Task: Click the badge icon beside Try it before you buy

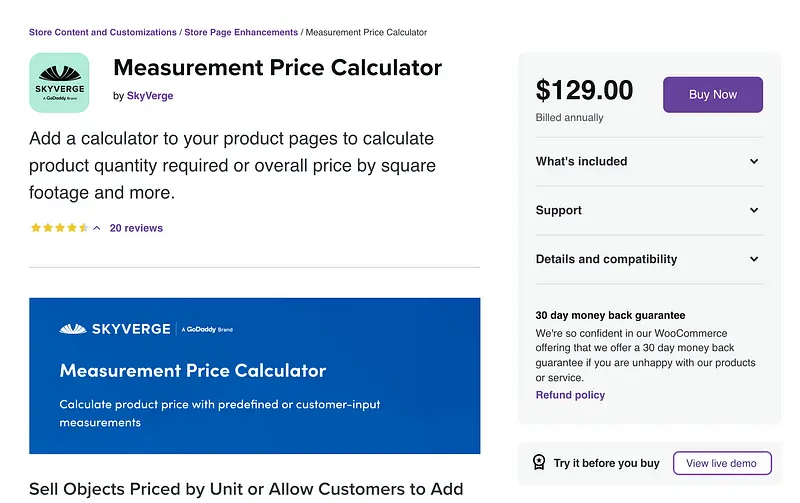Action: click(539, 463)
